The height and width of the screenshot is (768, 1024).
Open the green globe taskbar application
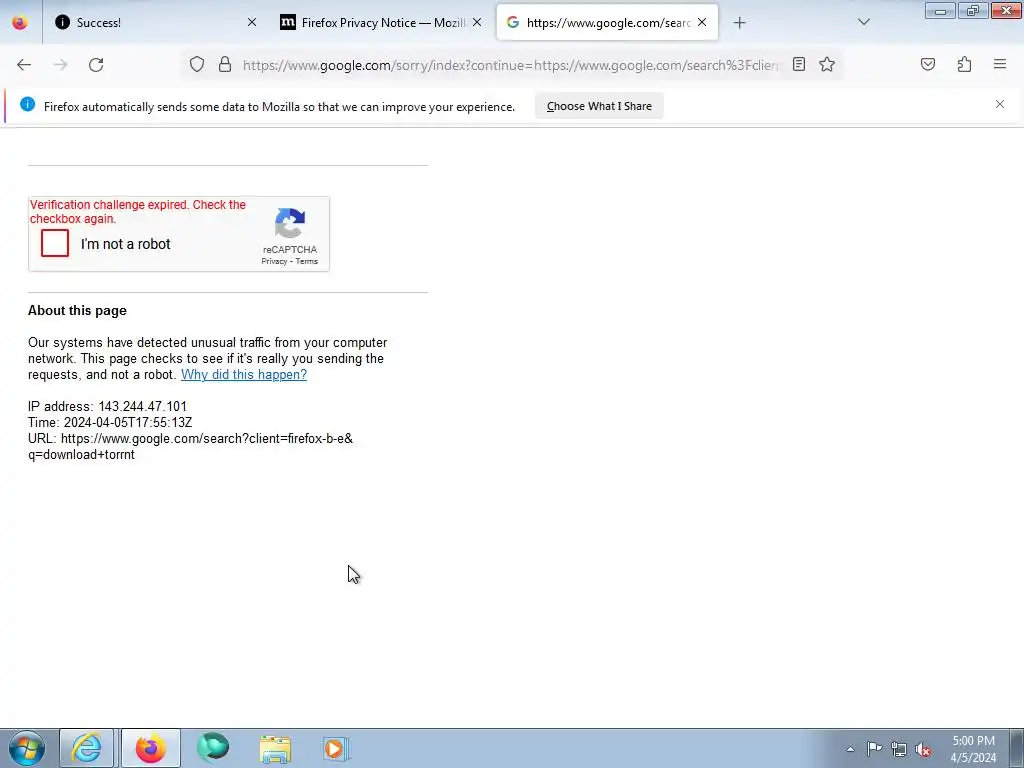click(x=213, y=748)
